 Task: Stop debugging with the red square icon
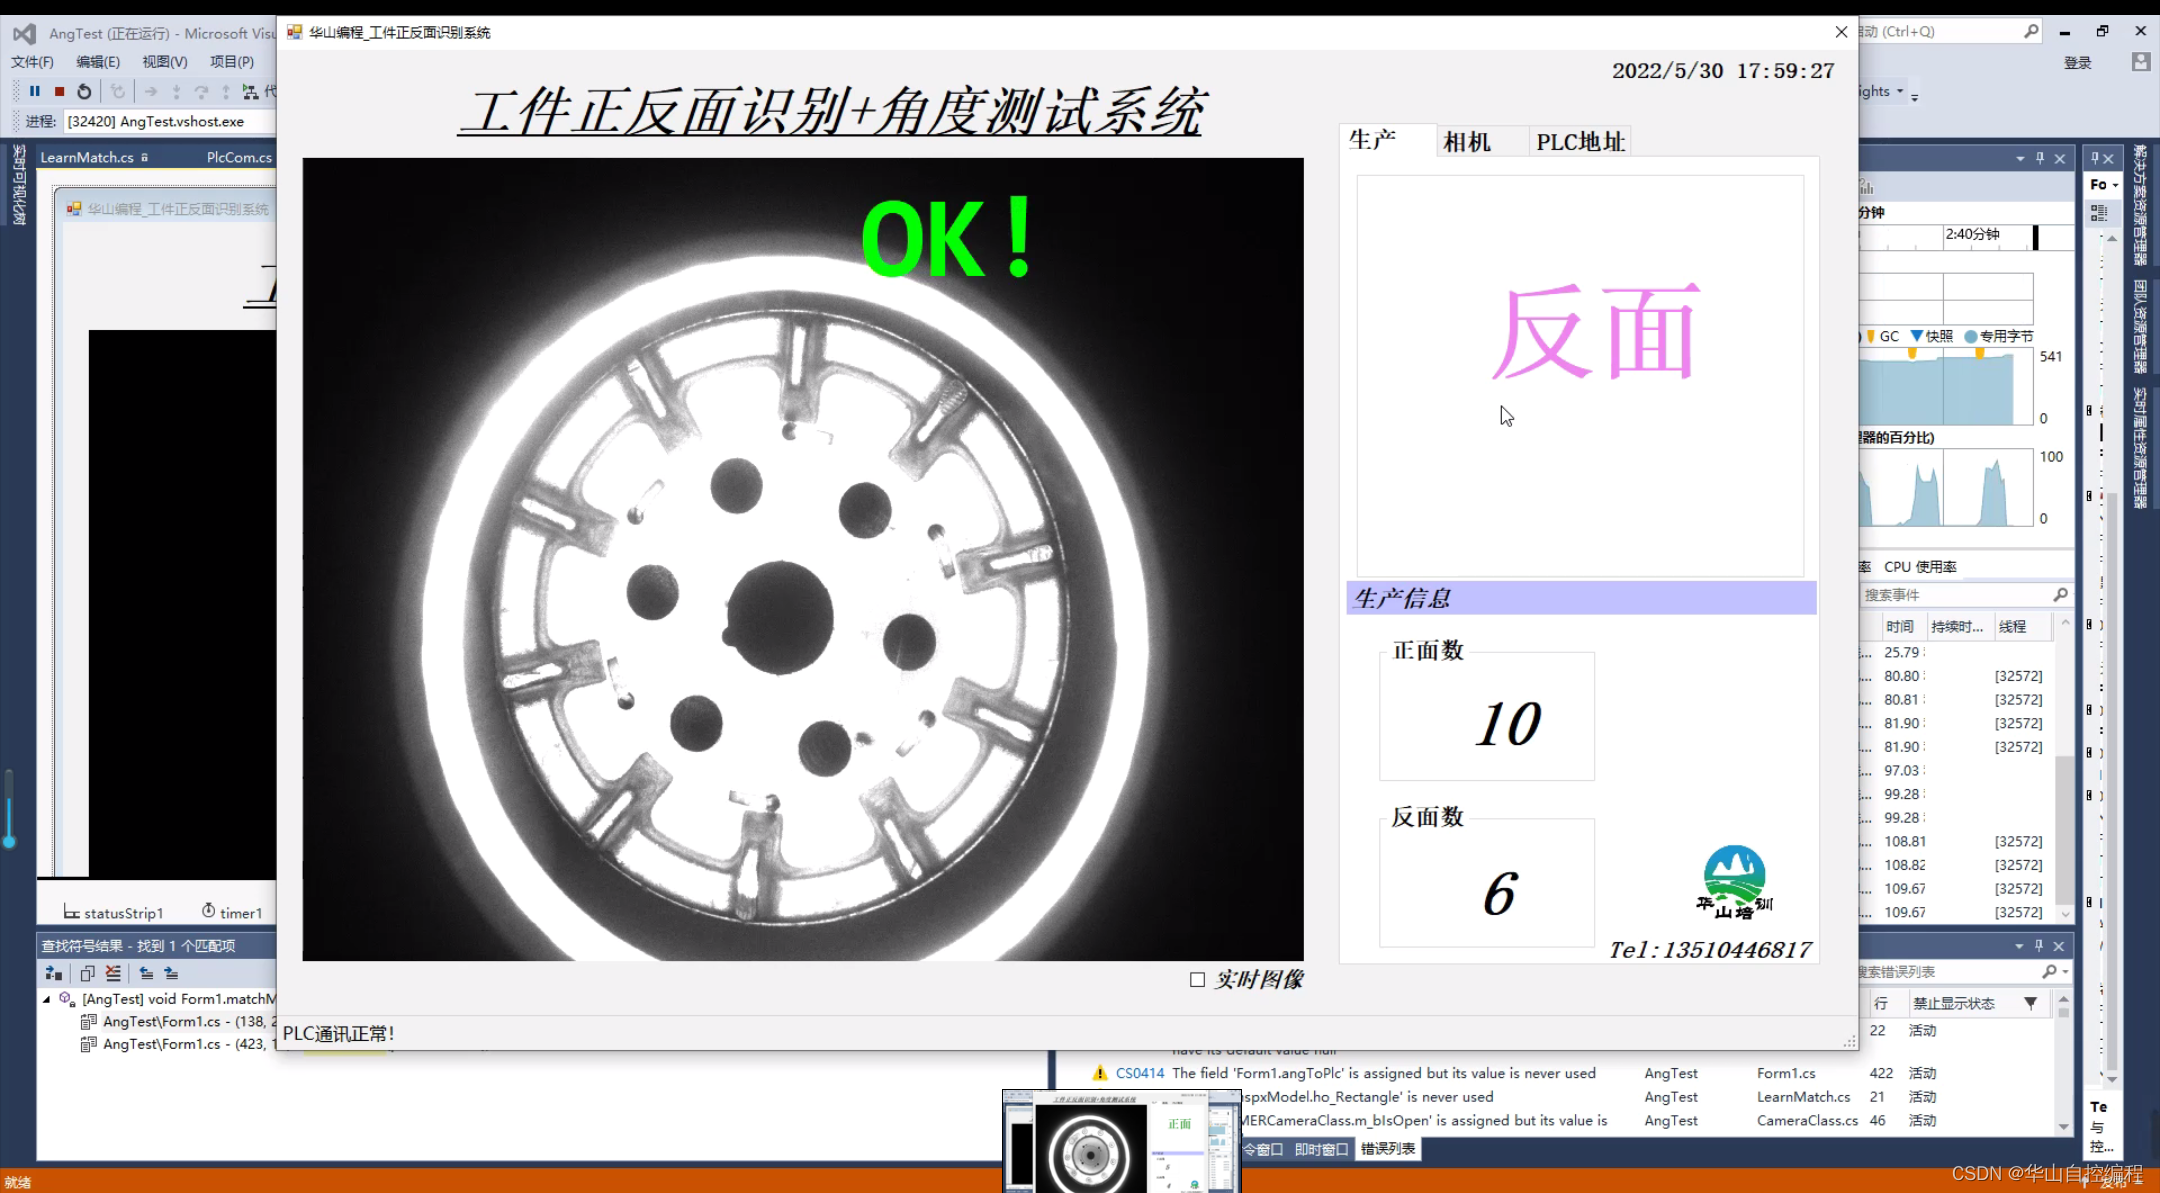tap(59, 91)
